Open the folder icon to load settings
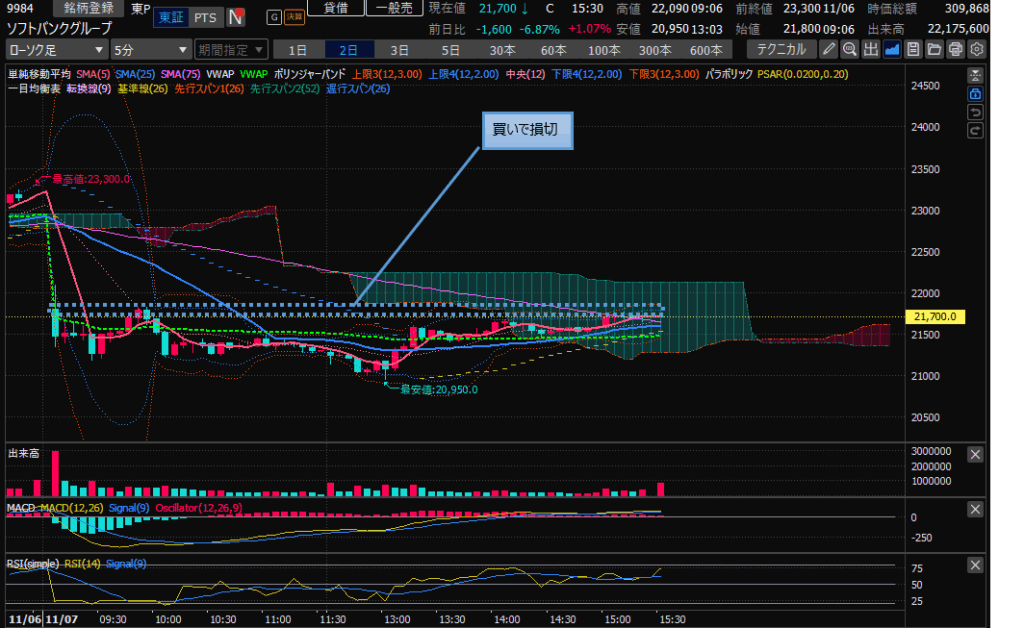Screen dimensions: 1024x628 click(934, 49)
